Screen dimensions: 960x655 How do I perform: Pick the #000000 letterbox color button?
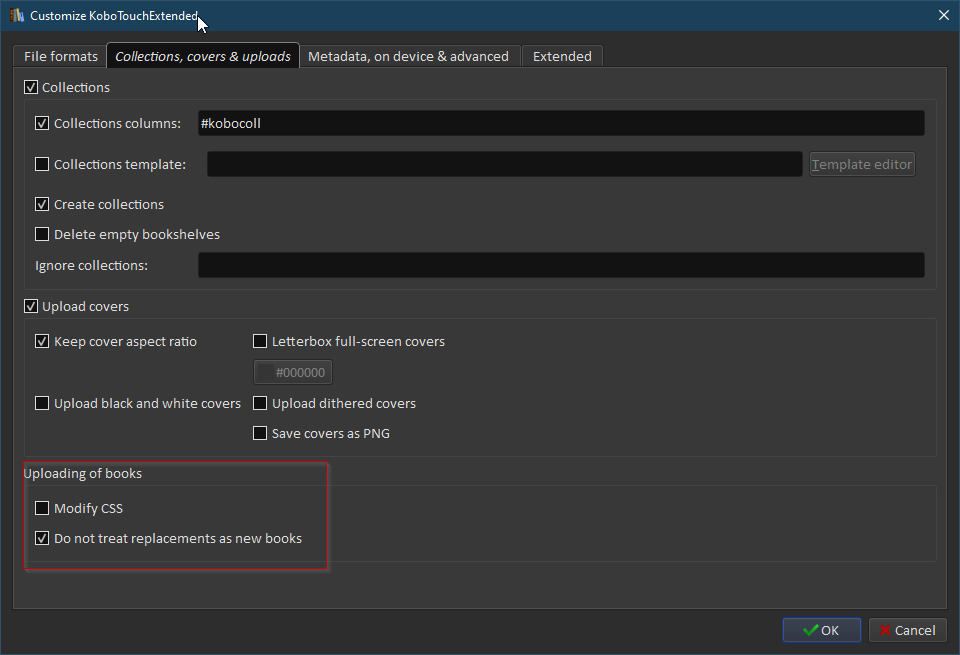click(293, 372)
